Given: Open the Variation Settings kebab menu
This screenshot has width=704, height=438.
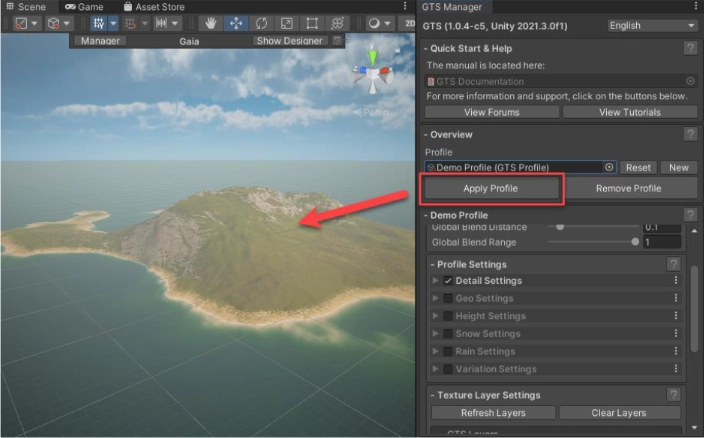Looking at the screenshot, I should [676, 369].
